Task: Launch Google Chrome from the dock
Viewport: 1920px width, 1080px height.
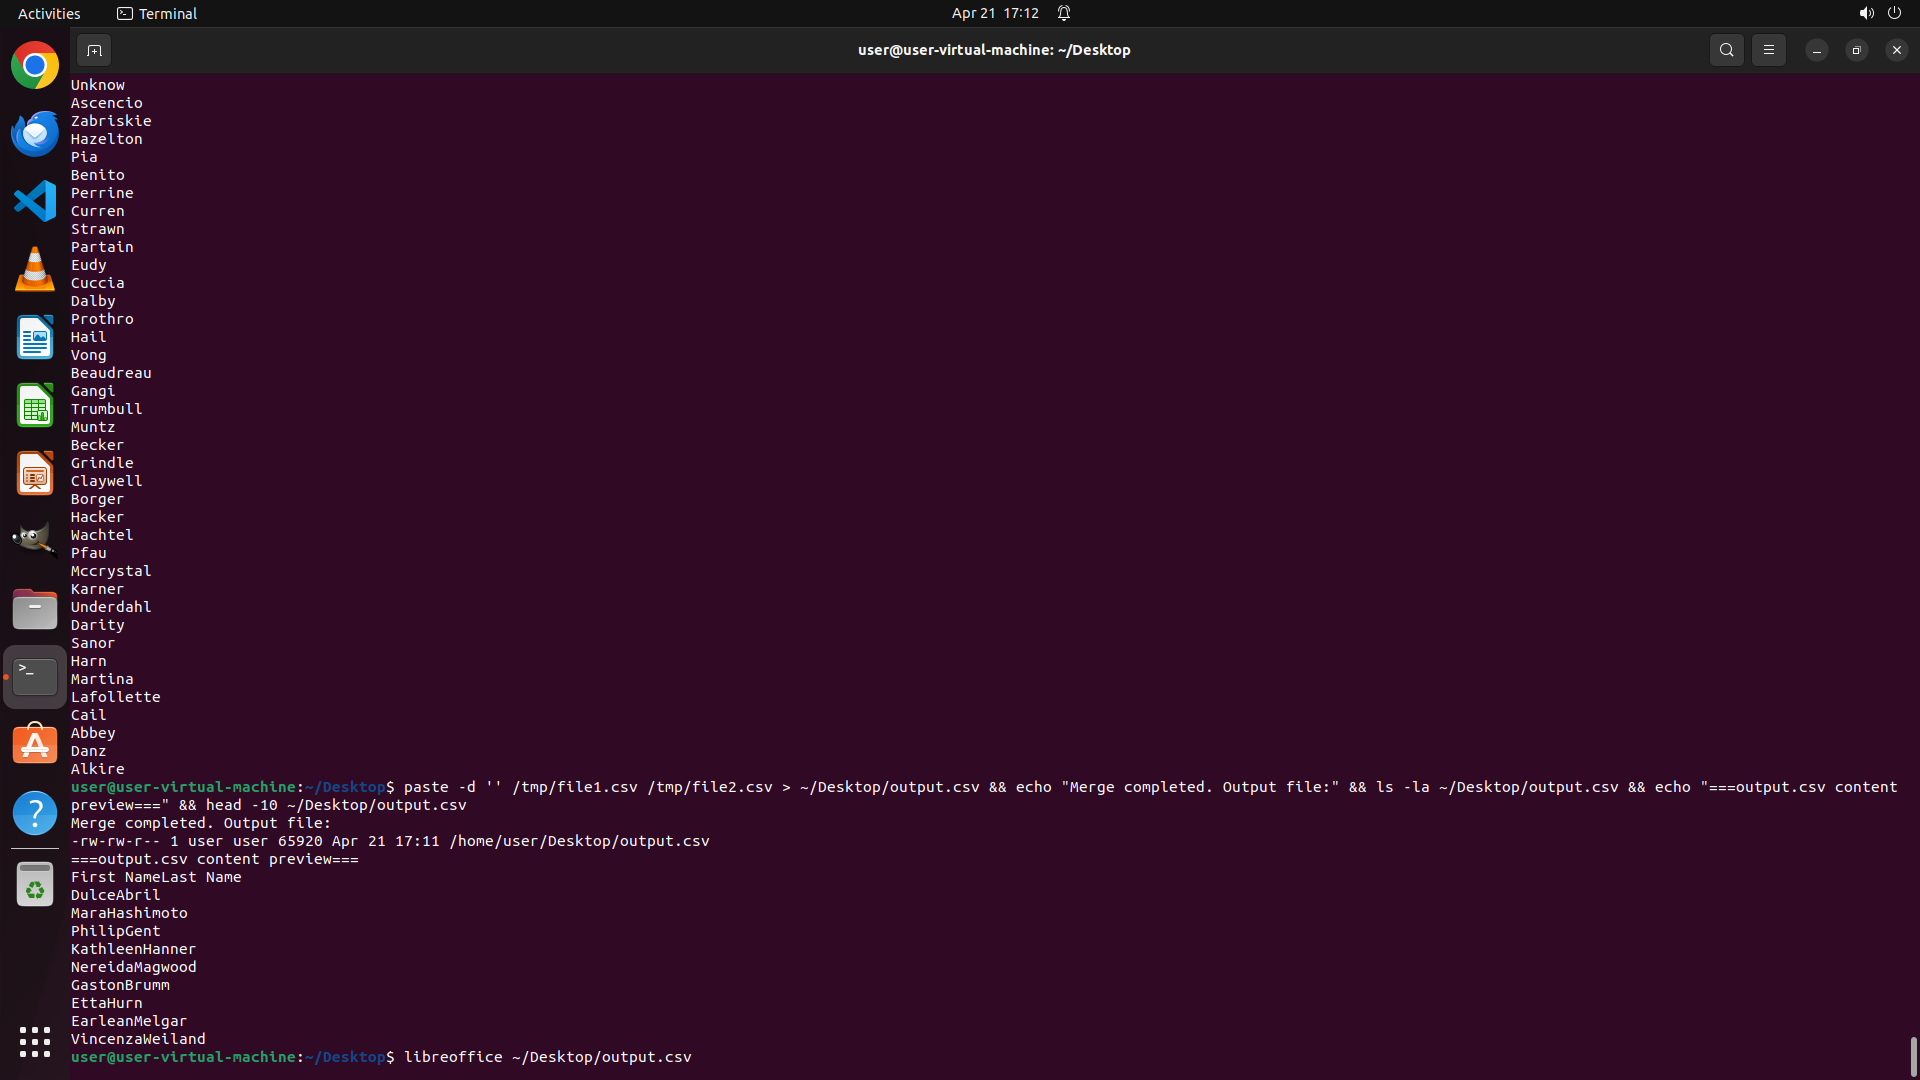Action: pos(35,66)
